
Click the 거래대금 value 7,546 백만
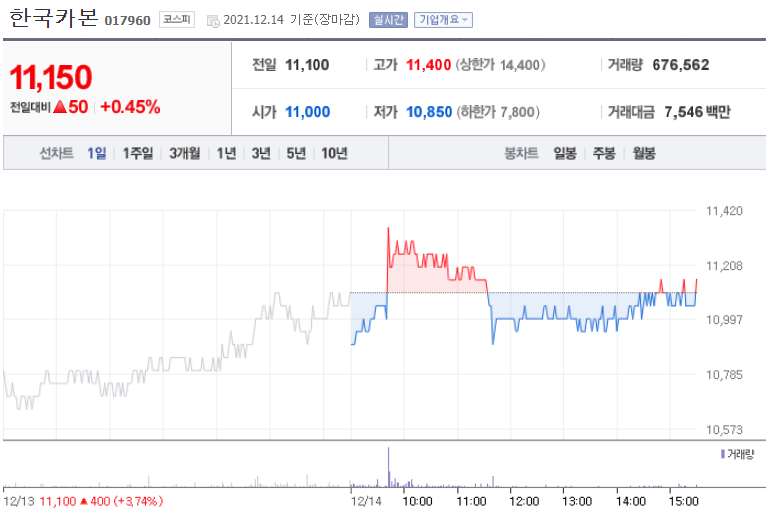pyautogui.click(x=697, y=112)
